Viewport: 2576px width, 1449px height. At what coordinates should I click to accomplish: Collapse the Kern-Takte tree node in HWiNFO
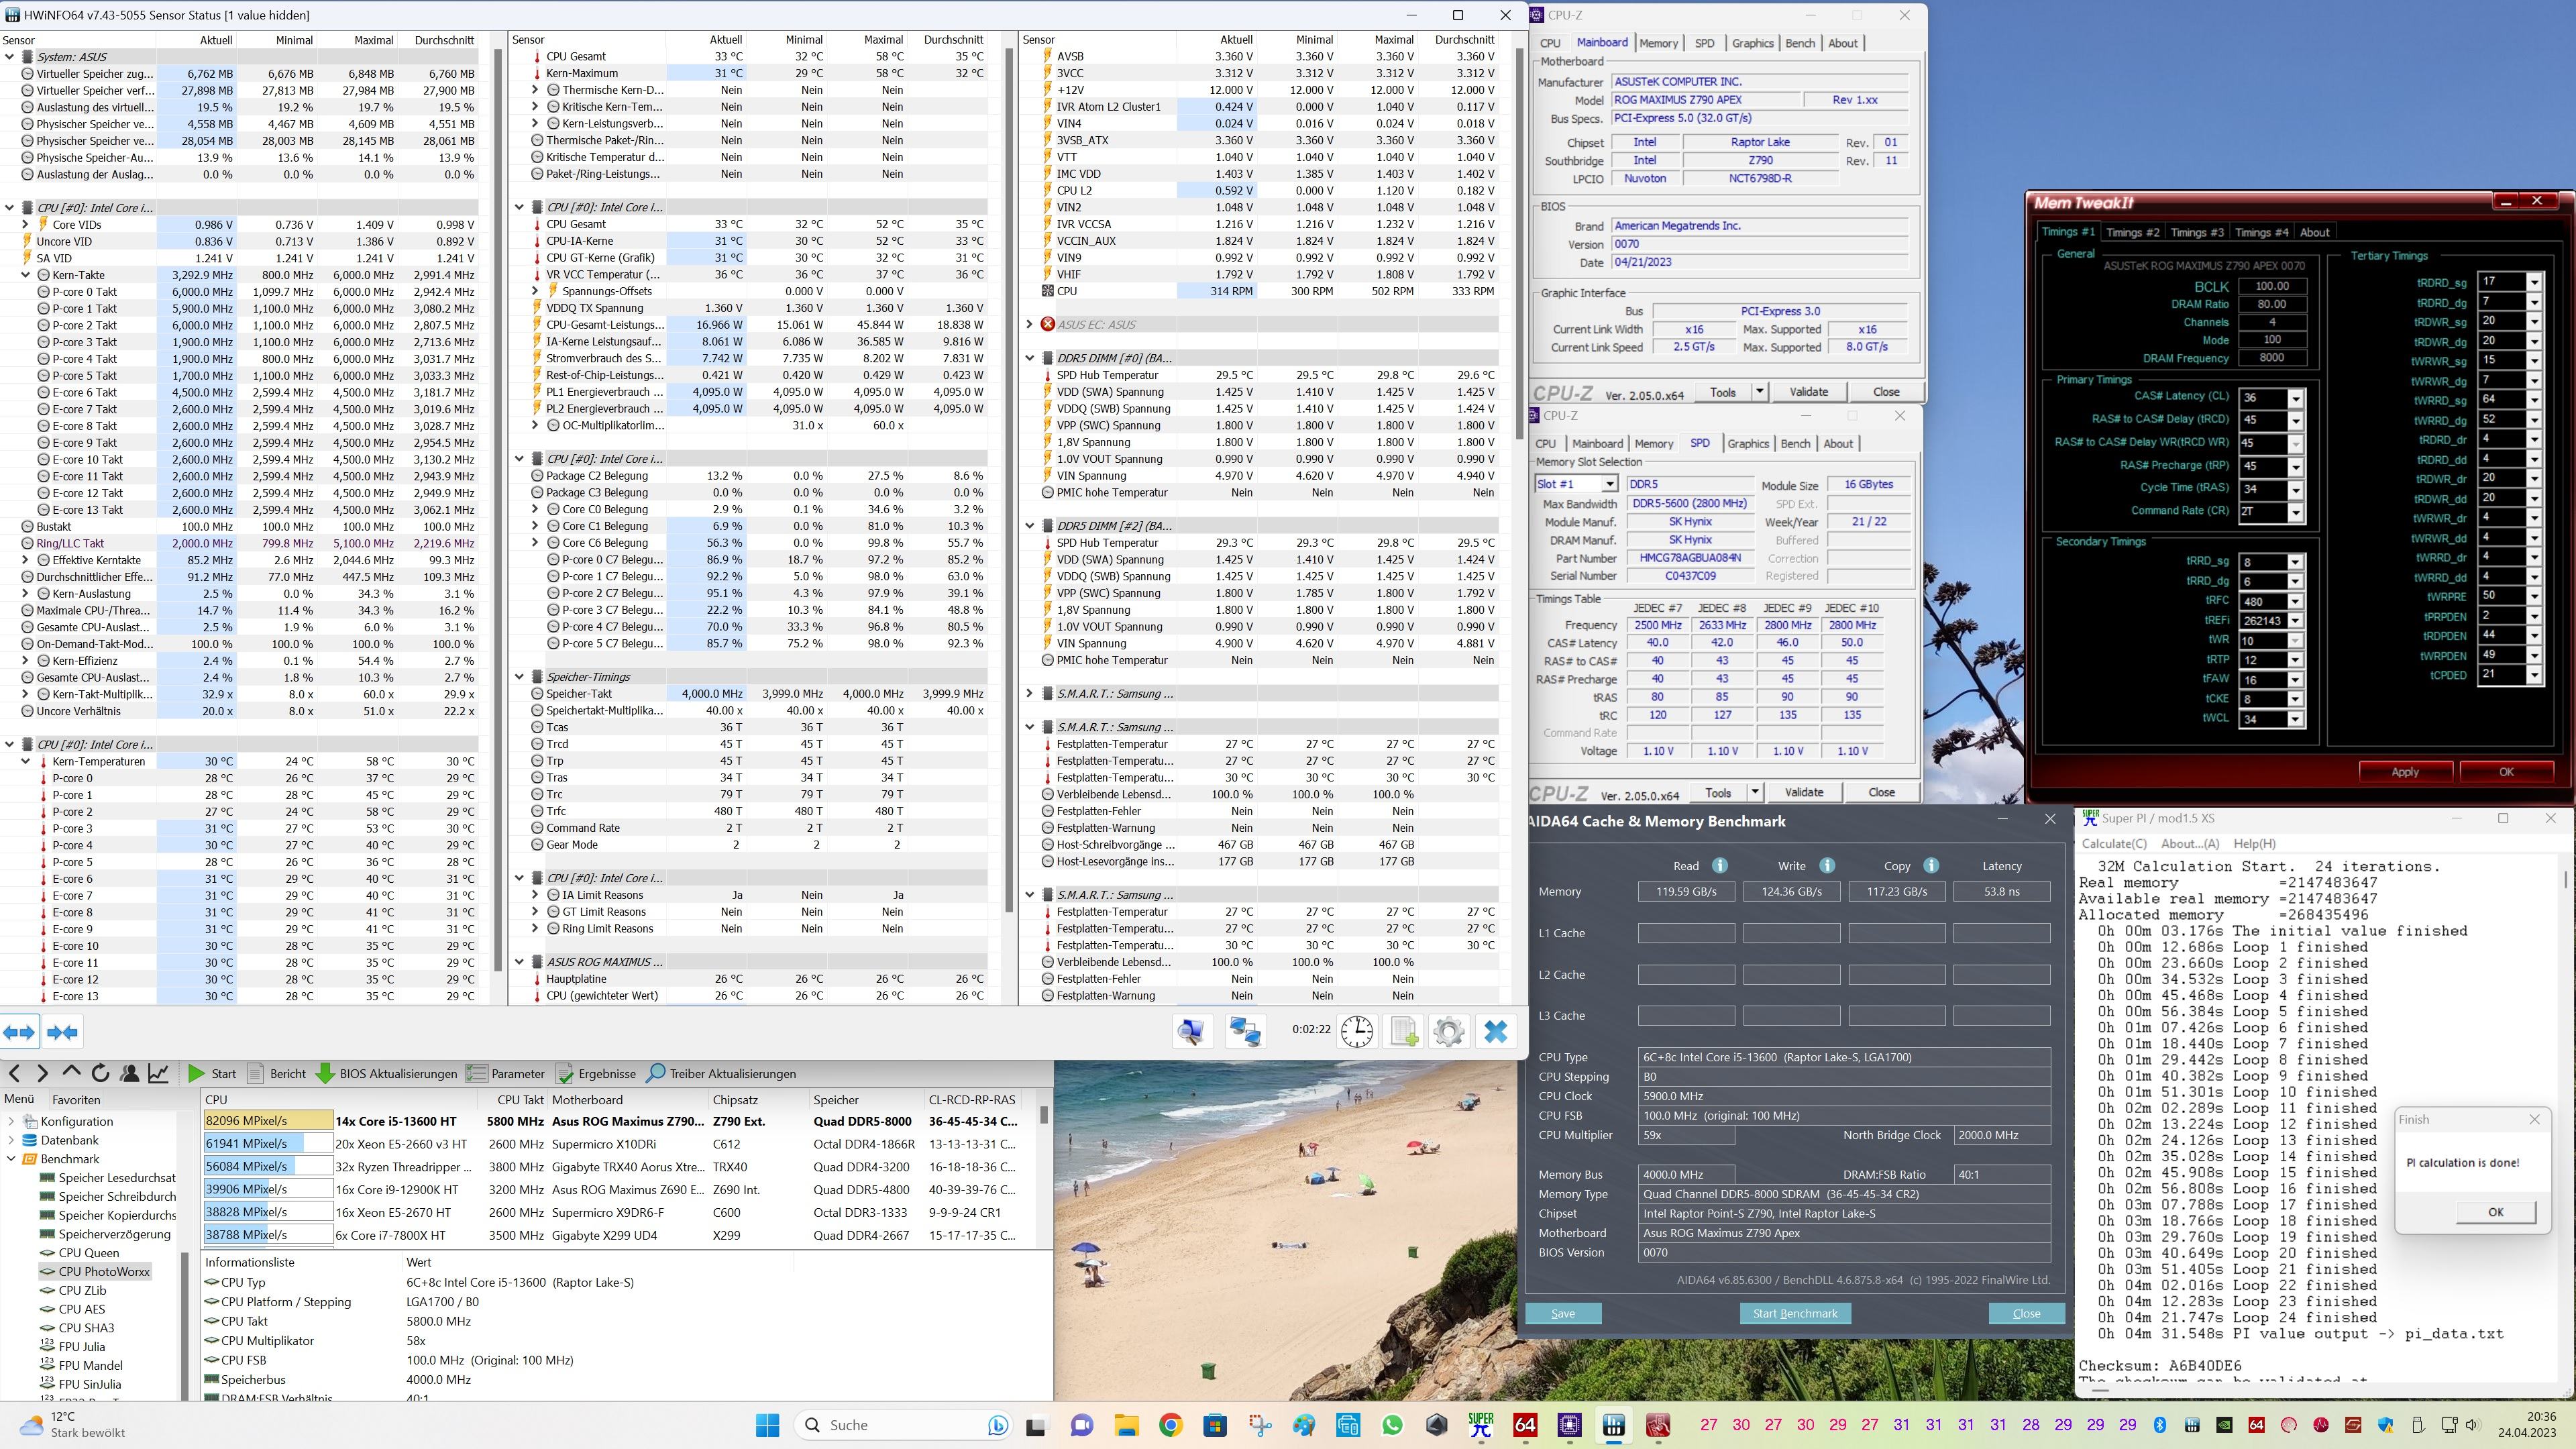[x=26, y=275]
